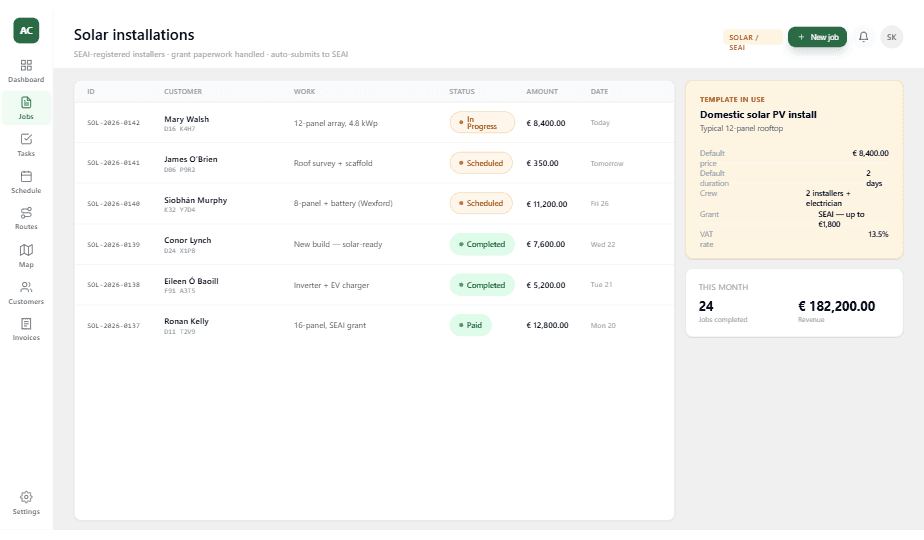Viewport: 924px width, 540px height.
Task: Click the AC app logo
Action: pyautogui.click(x=26, y=31)
